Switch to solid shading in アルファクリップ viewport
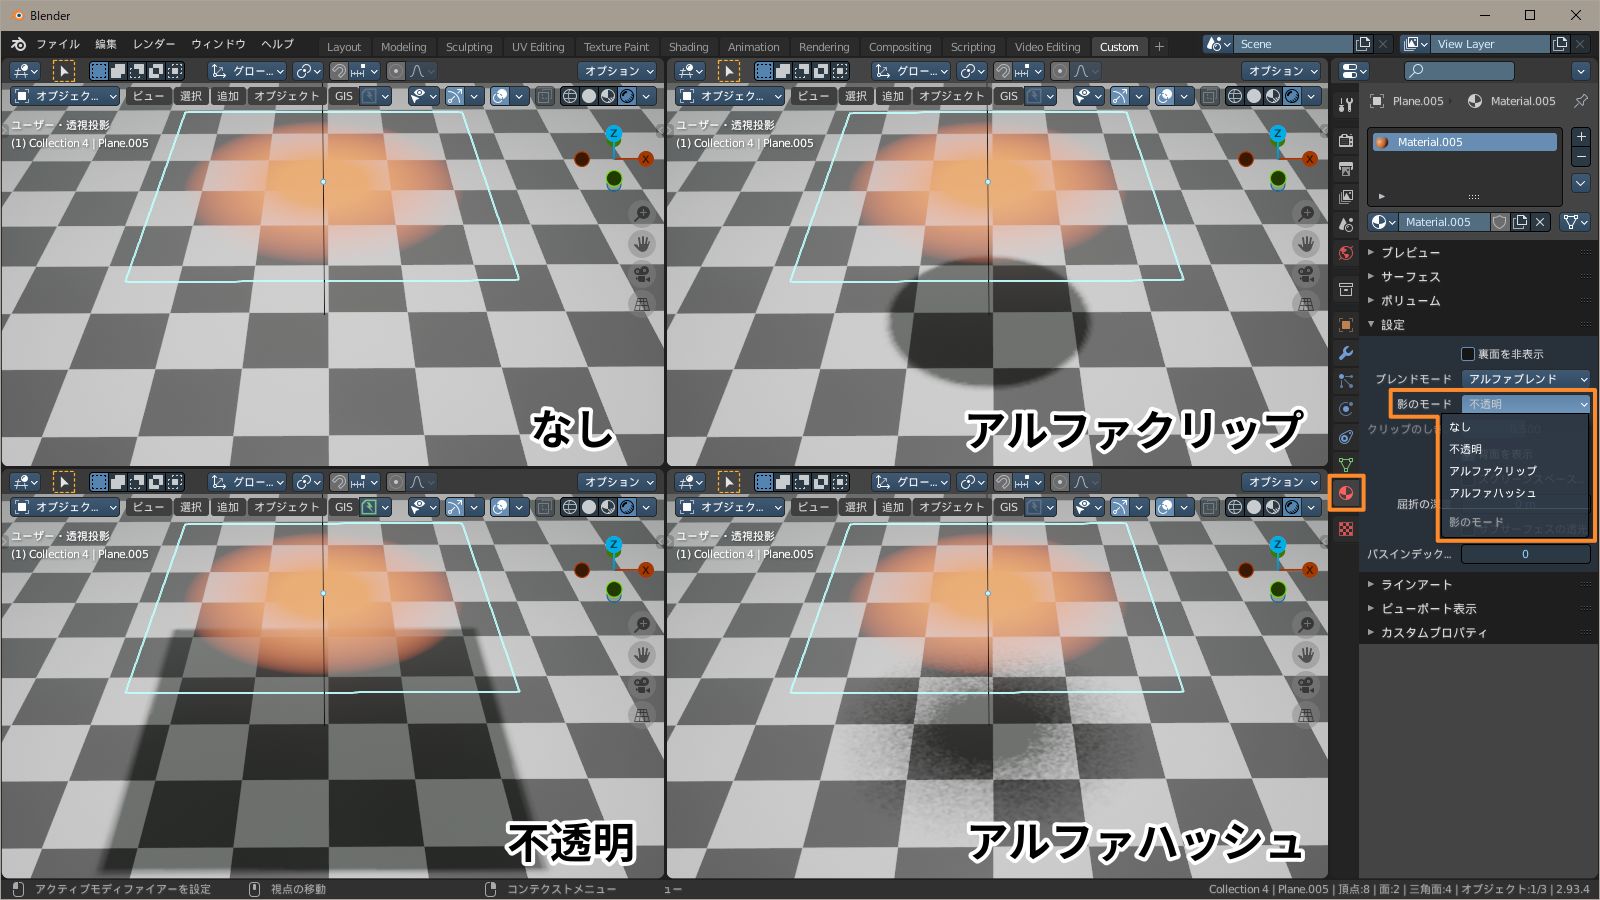Viewport: 1600px width, 900px height. (1254, 96)
